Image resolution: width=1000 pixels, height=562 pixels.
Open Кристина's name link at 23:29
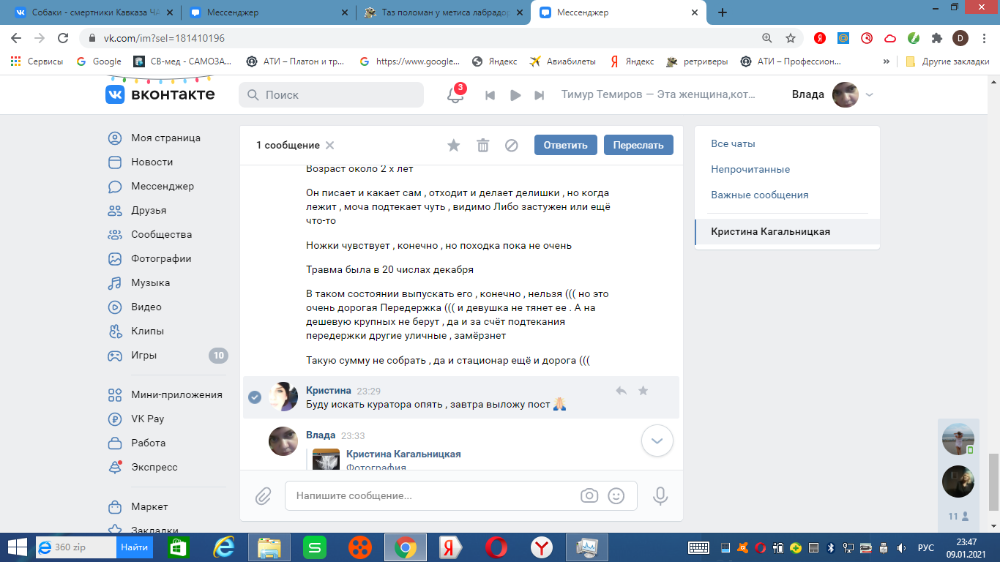tap(328, 390)
